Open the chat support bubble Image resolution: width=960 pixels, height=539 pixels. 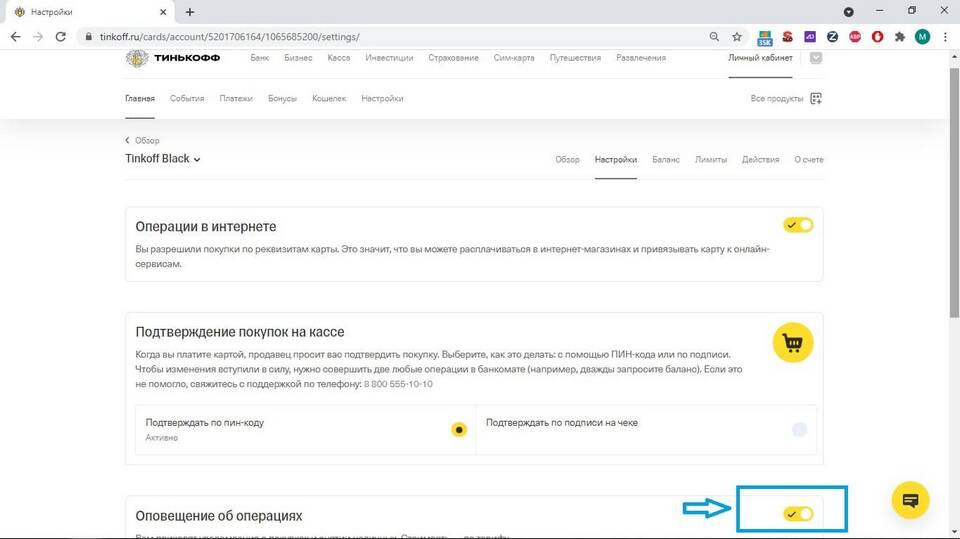coord(910,499)
